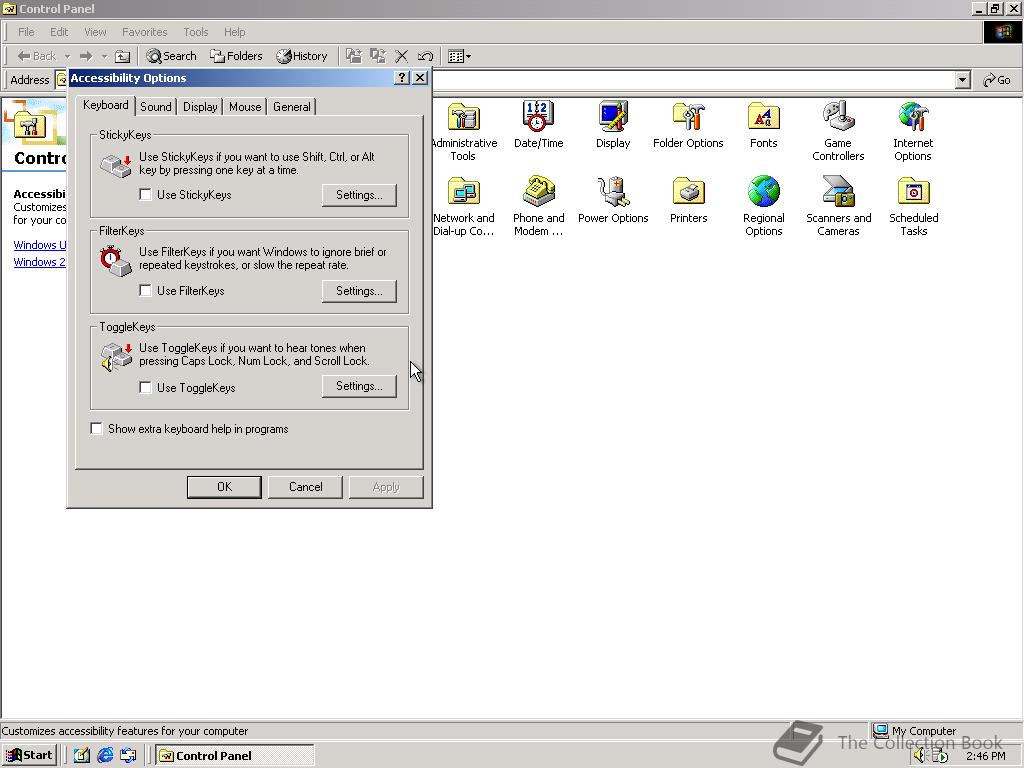The image size is (1024, 768).
Task: Click the volume speaker tray icon
Action: coord(920,756)
